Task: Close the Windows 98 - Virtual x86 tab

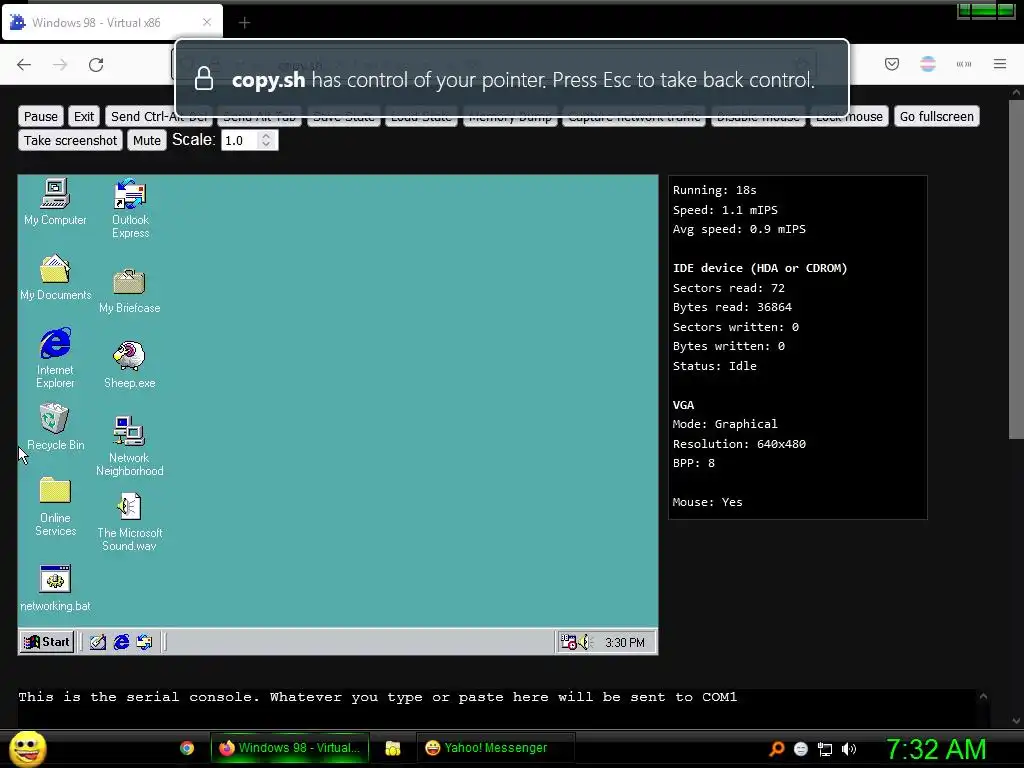Action: 207,22
